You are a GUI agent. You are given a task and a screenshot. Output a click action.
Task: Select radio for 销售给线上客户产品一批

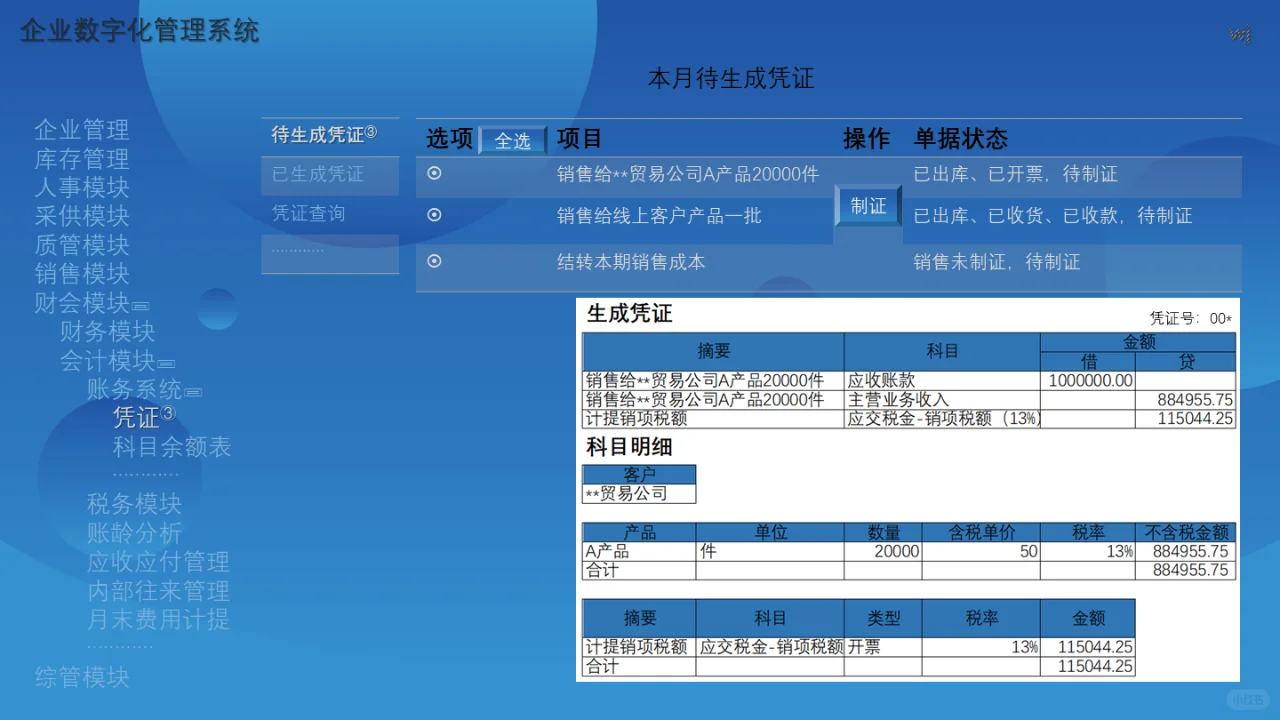(434, 215)
